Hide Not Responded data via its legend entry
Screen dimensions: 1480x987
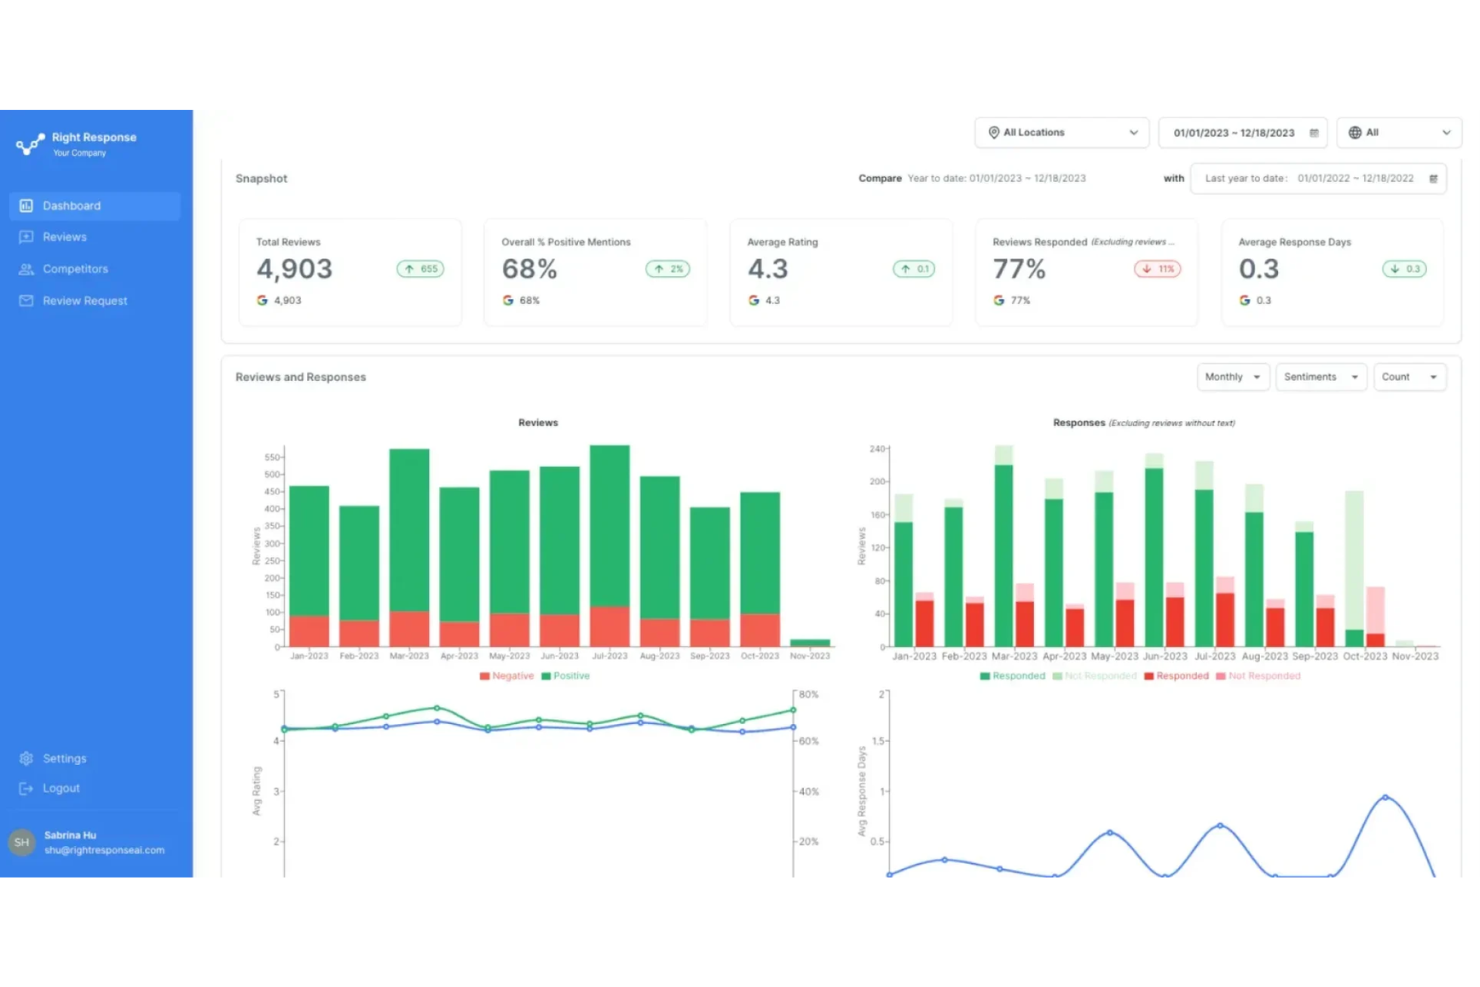[x=1095, y=676]
